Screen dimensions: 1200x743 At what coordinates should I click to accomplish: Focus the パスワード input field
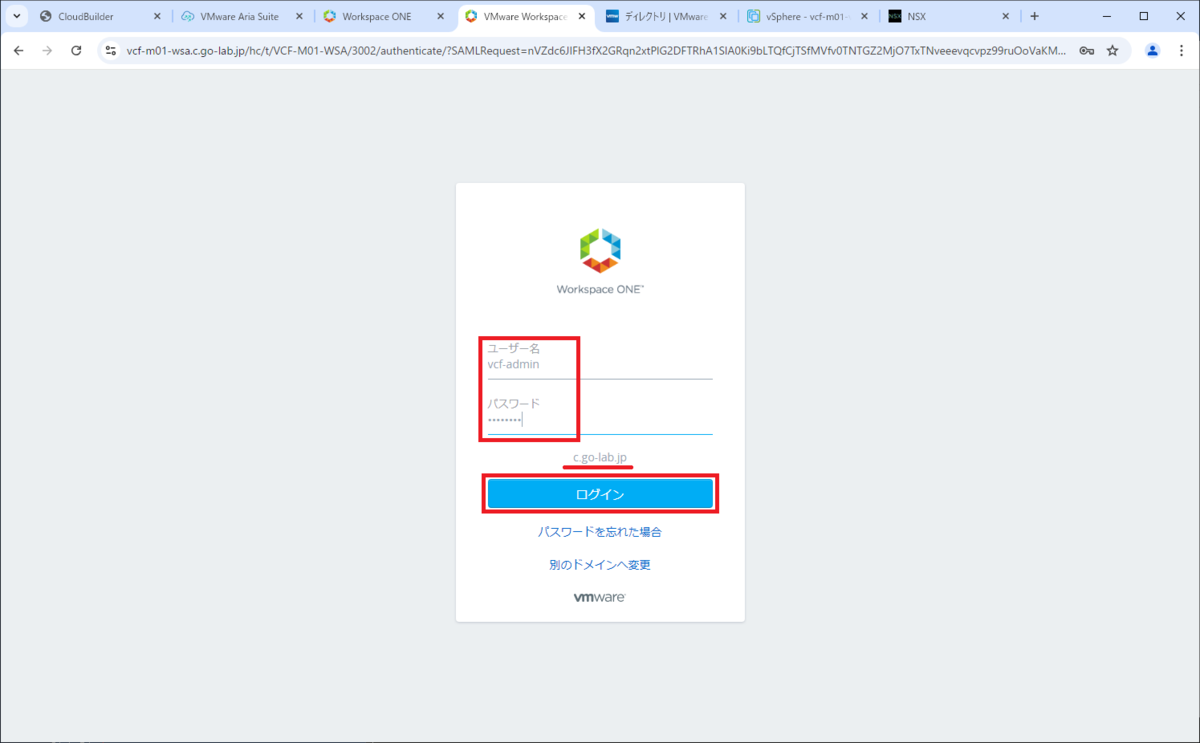click(x=600, y=420)
